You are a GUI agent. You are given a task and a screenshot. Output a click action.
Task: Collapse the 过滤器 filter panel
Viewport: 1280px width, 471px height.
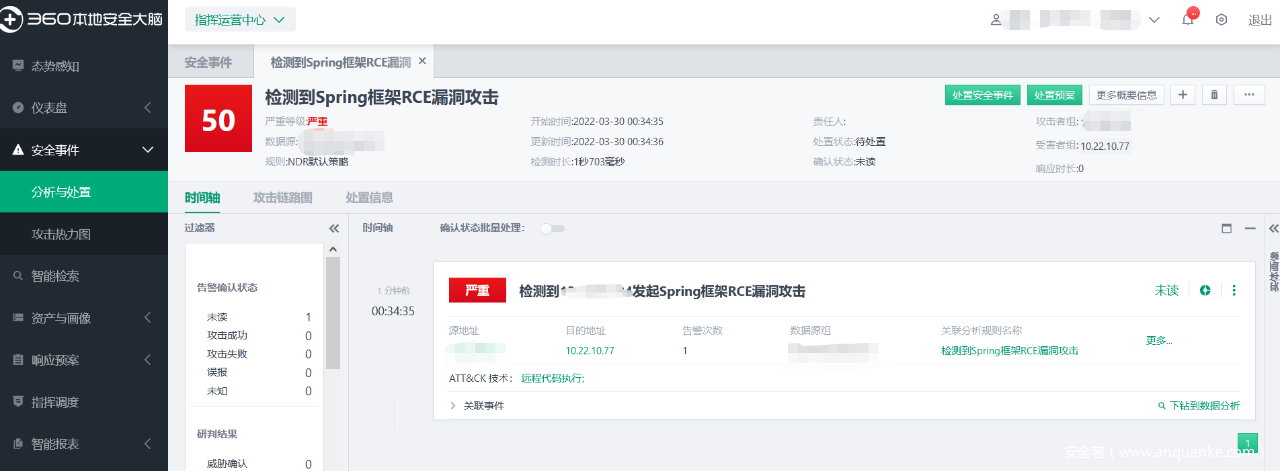tap(334, 228)
